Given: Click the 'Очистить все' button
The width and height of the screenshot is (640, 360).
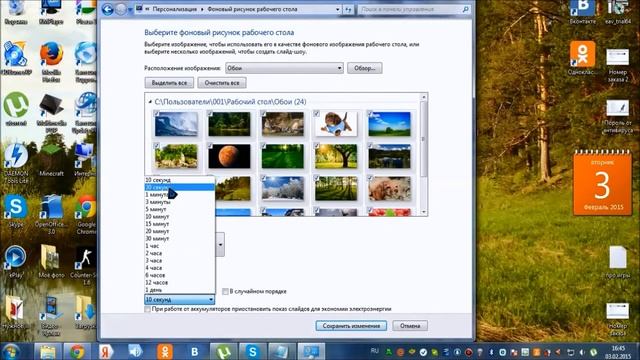Looking at the screenshot, I should point(222,83).
